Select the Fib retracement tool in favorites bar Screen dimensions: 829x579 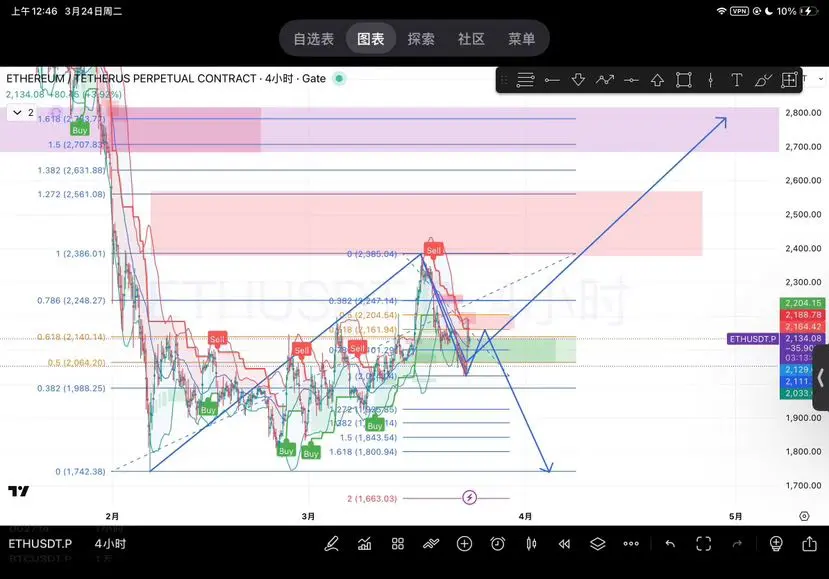pyautogui.click(x=525, y=80)
